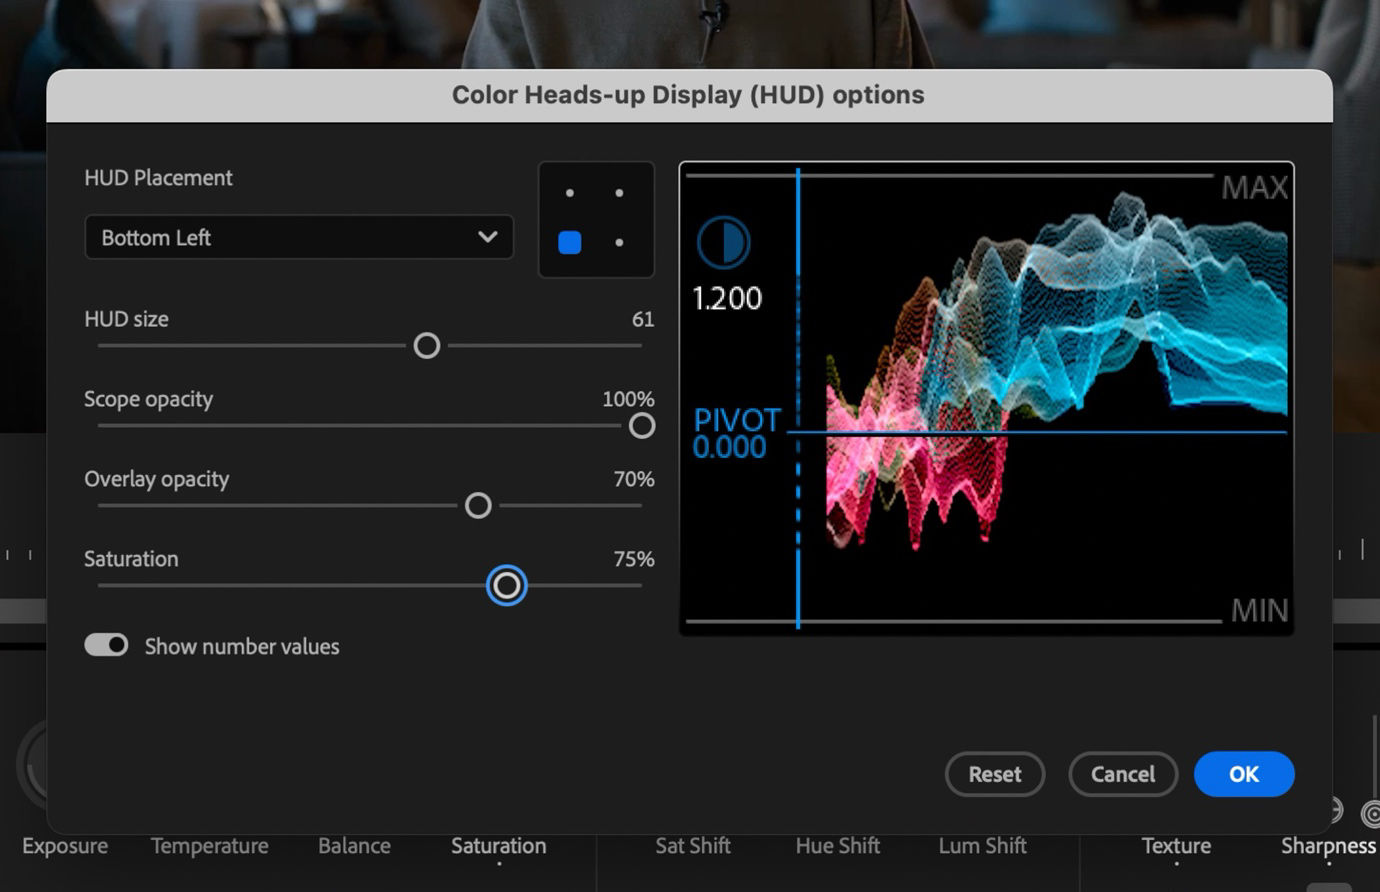This screenshot has height=892, width=1380.
Task: Select the bottom-right HUD placement dot
Action: 621,243
